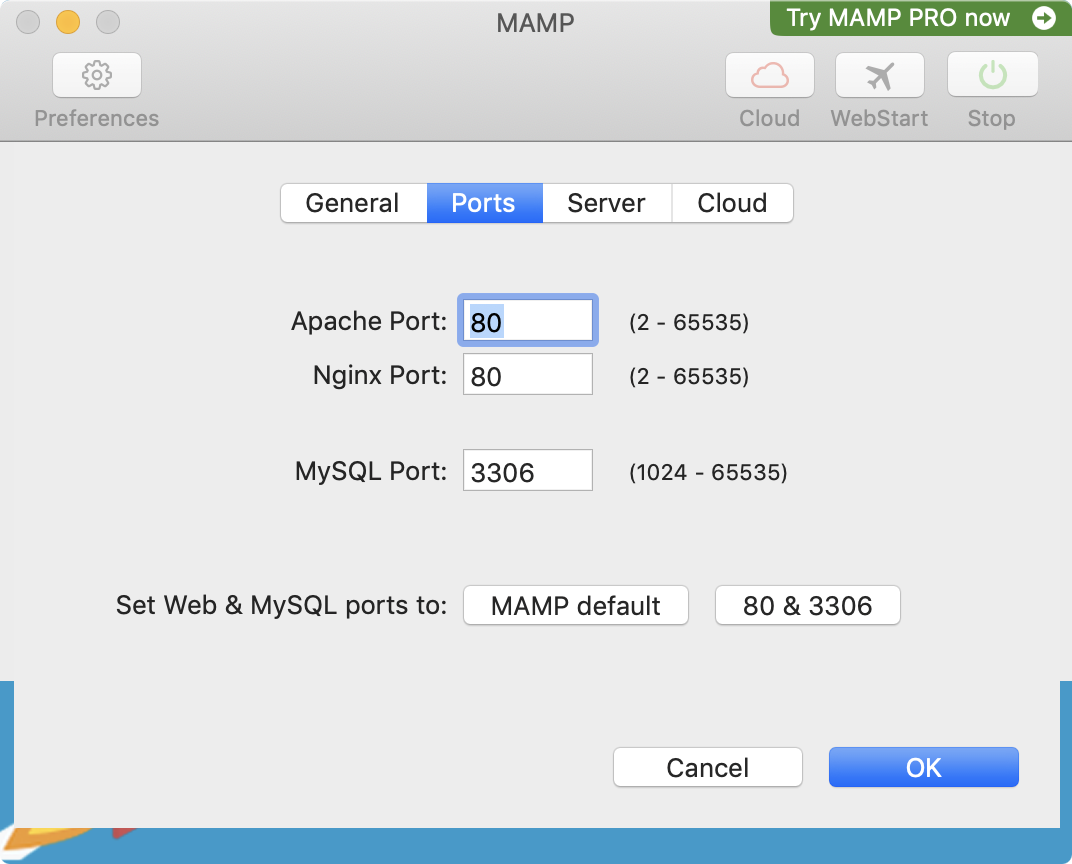Stop servers with the power icon
1072x864 pixels.
click(x=991, y=75)
